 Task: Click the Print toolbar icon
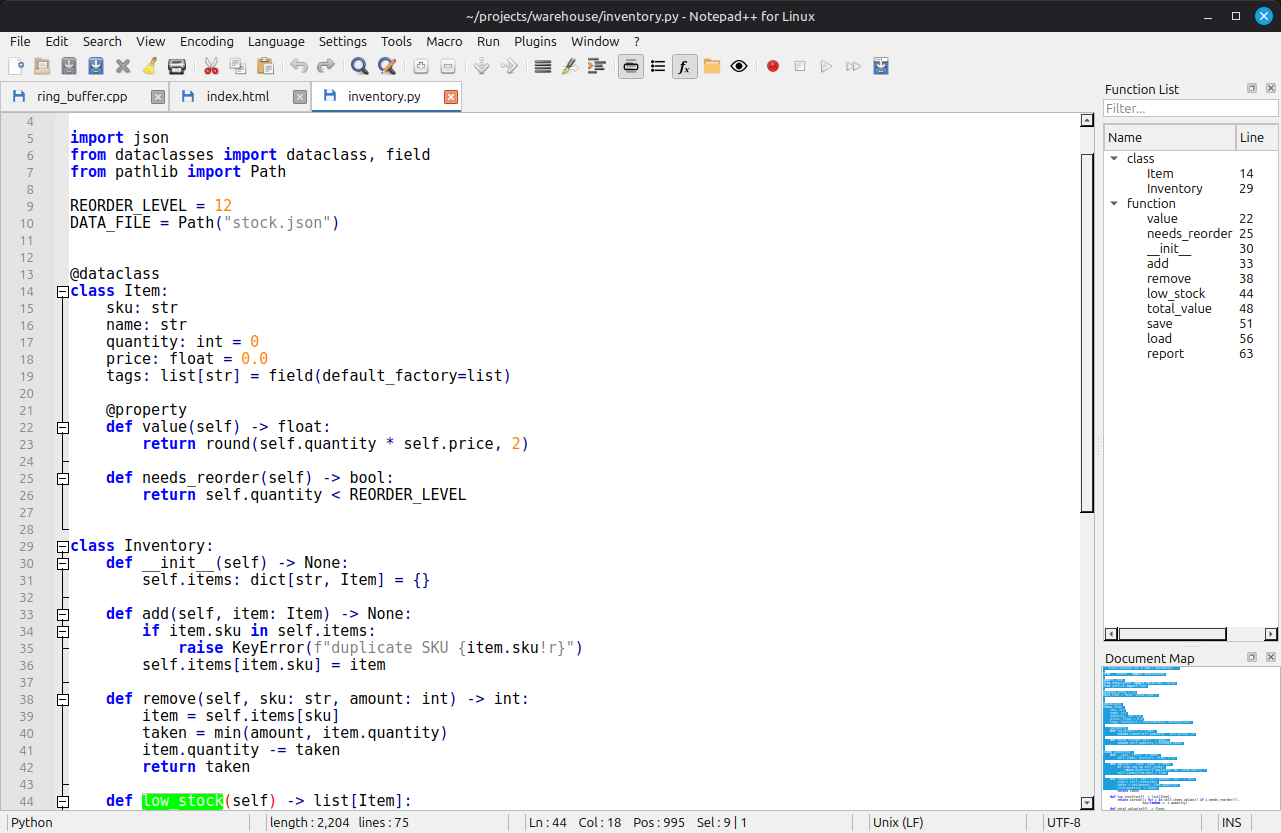point(177,66)
